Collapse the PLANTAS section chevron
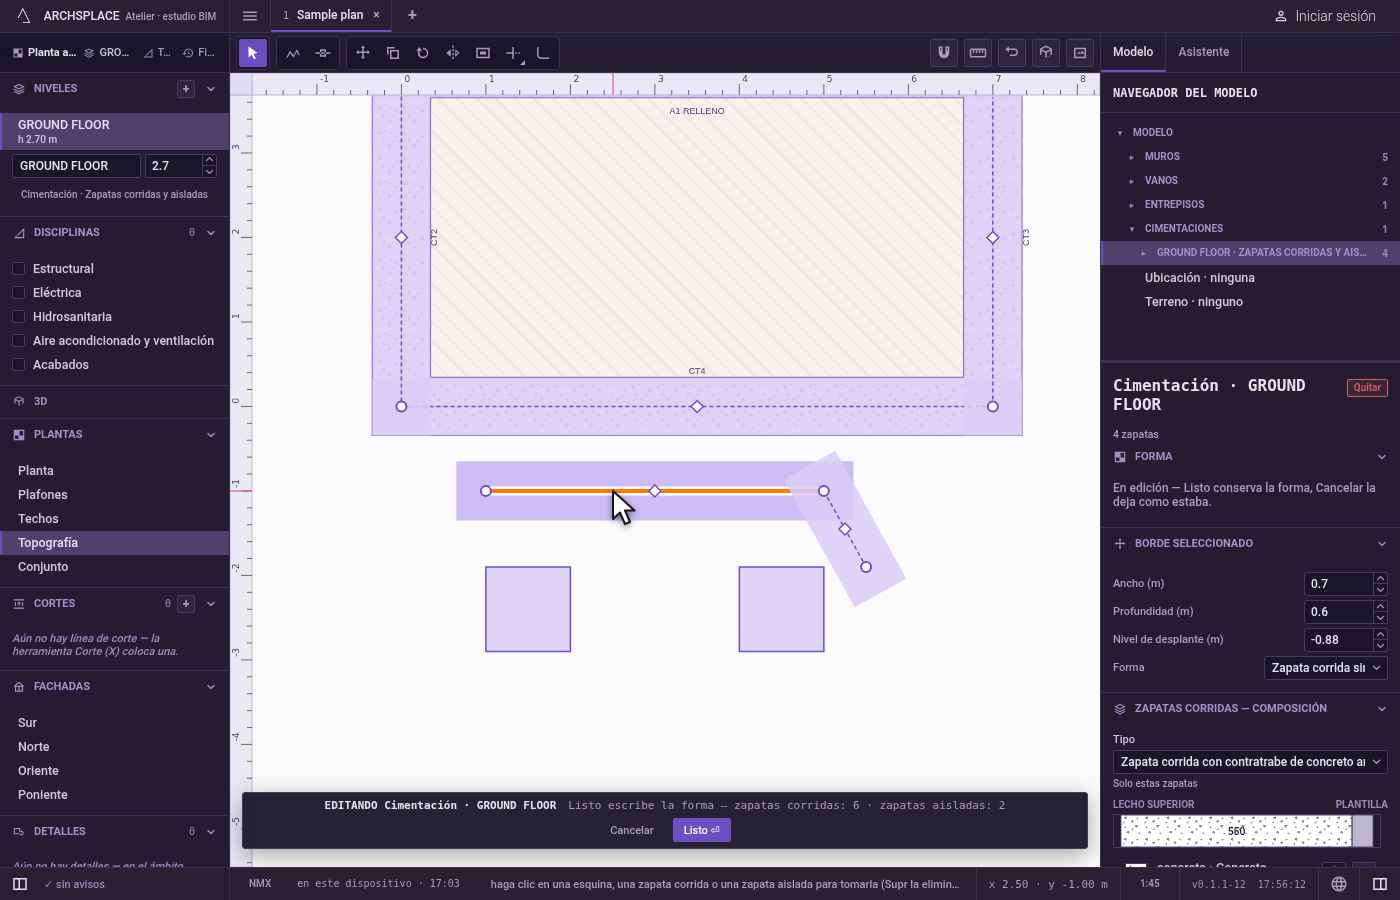This screenshot has height=900, width=1400. coord(211,435)
